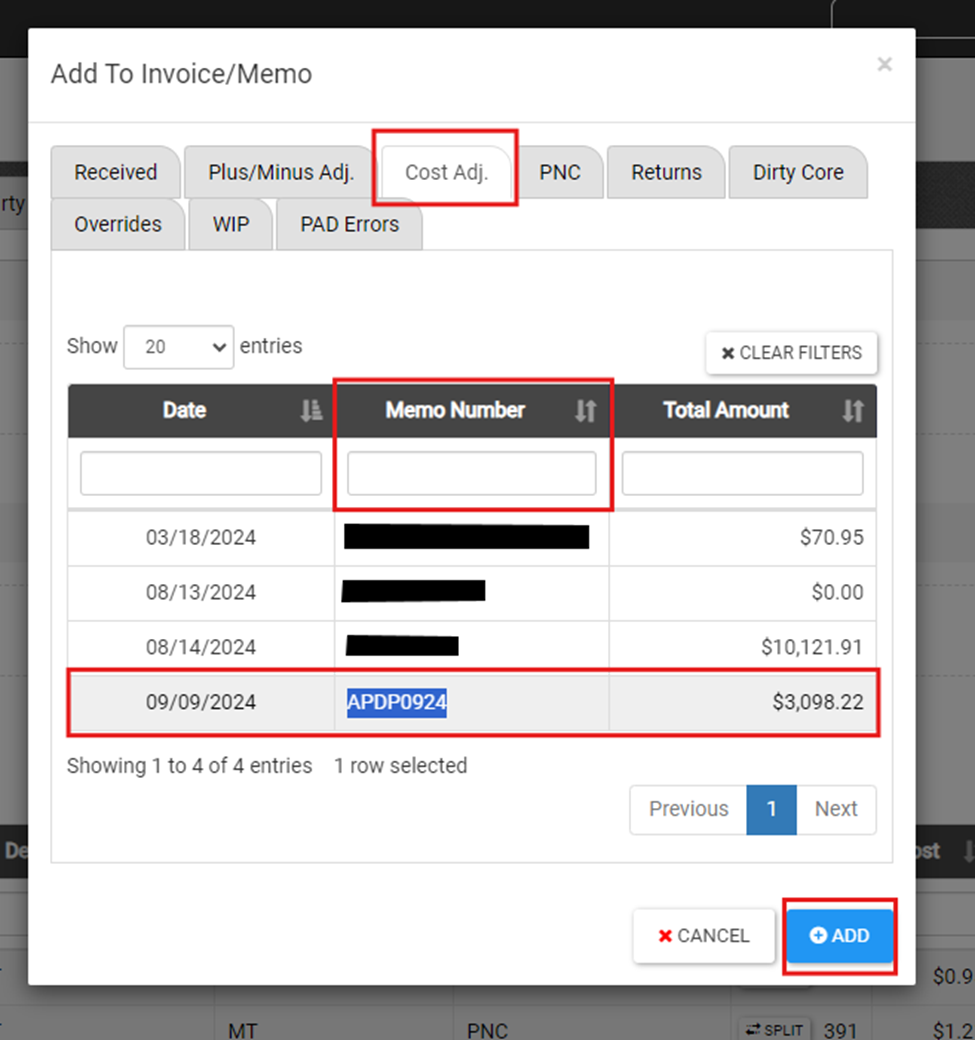Open the Show entries dropdown

pos(178,347)
